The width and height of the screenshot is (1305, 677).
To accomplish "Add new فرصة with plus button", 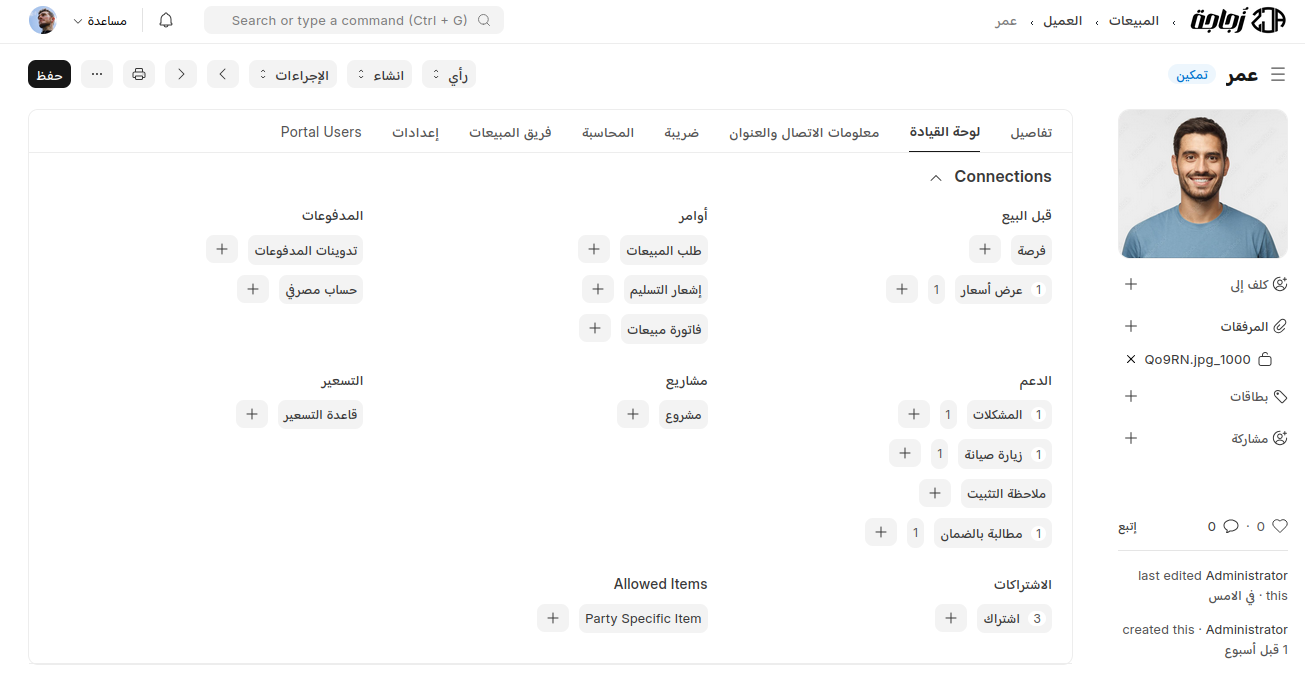I will tap(985, 249).
